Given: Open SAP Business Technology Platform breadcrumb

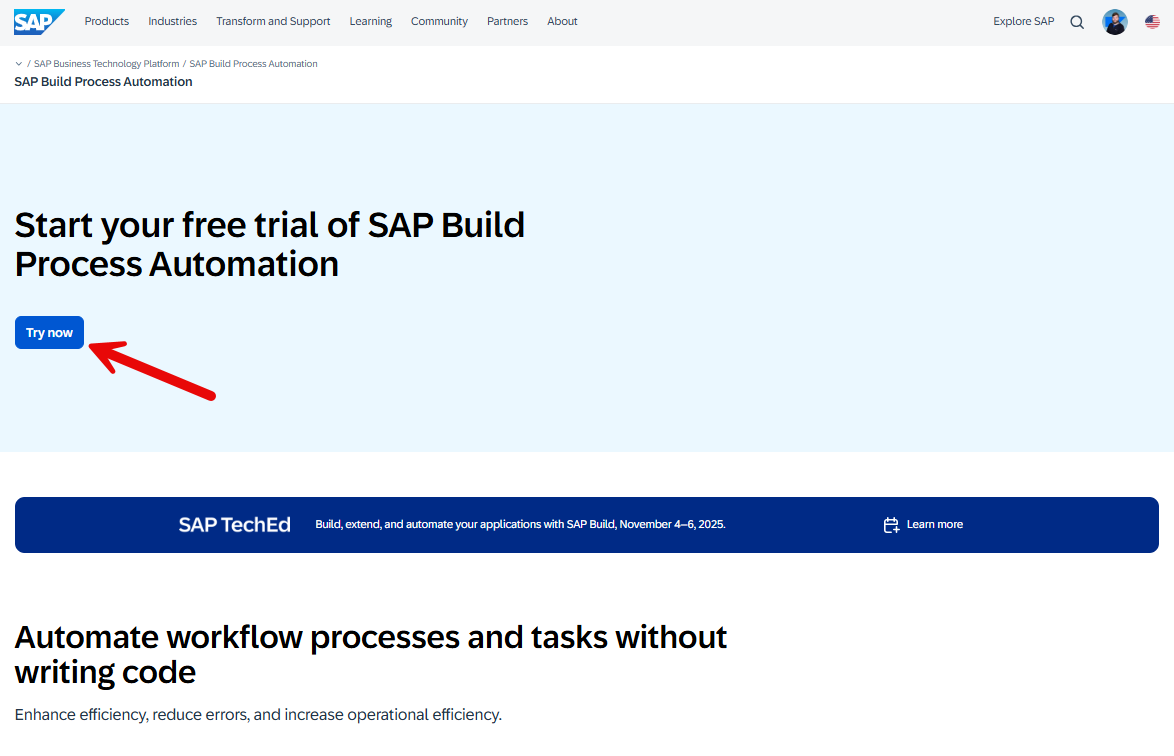Looking at the screenshot, I should tap(106, 64).
